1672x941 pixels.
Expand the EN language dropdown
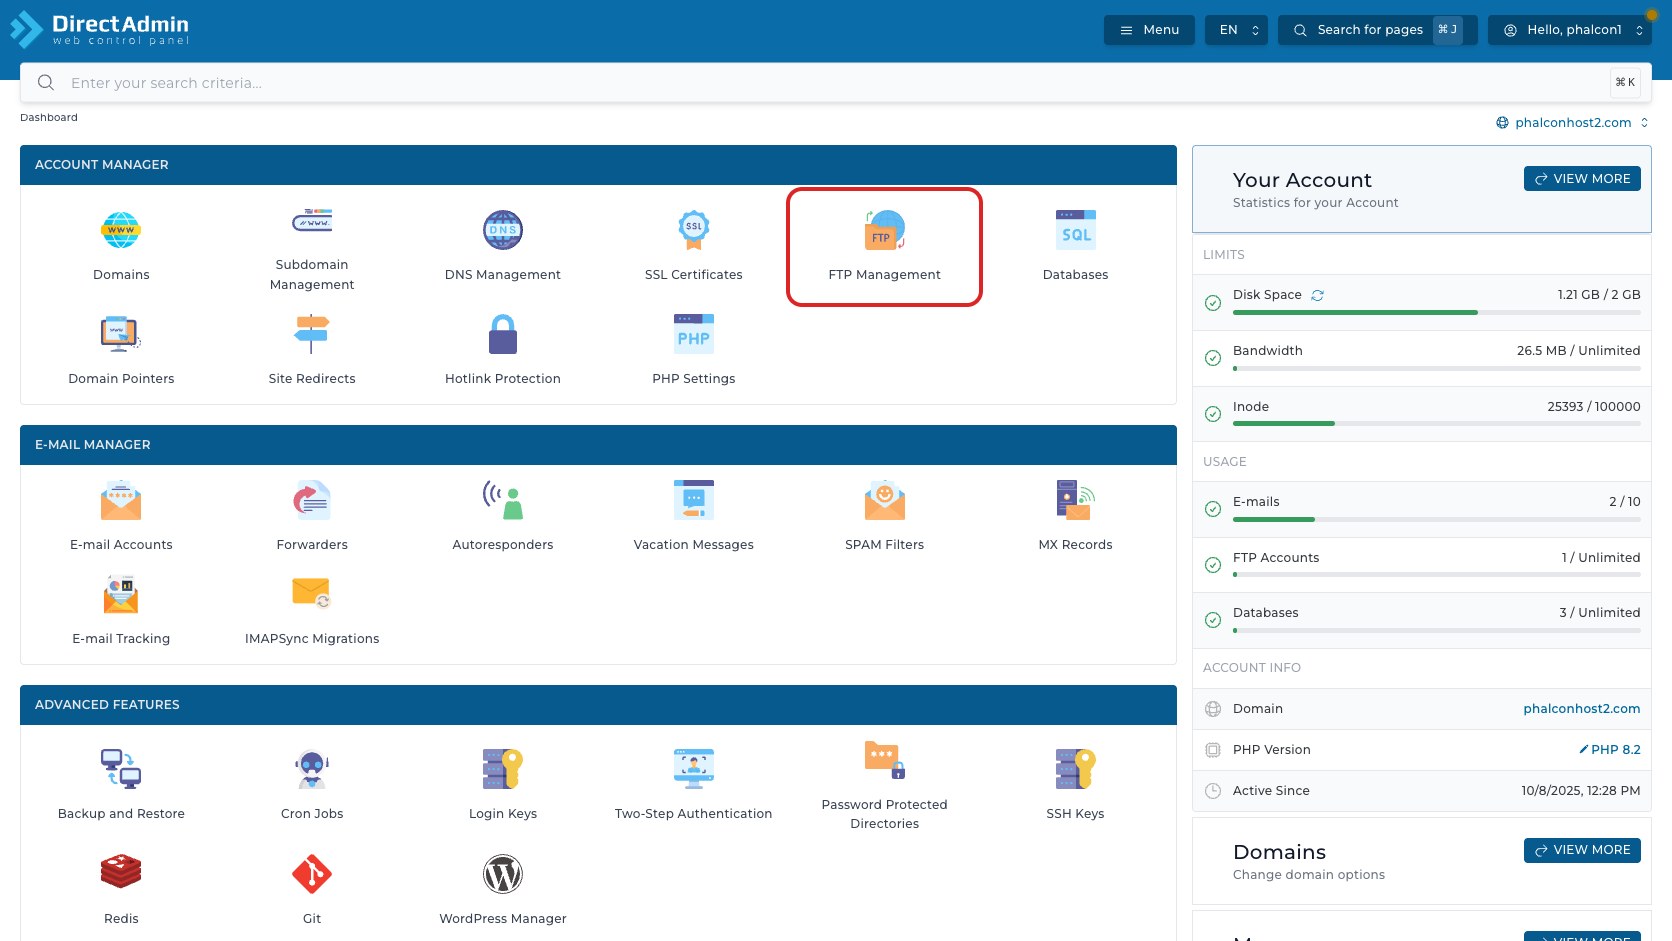tap(1237, 30)
